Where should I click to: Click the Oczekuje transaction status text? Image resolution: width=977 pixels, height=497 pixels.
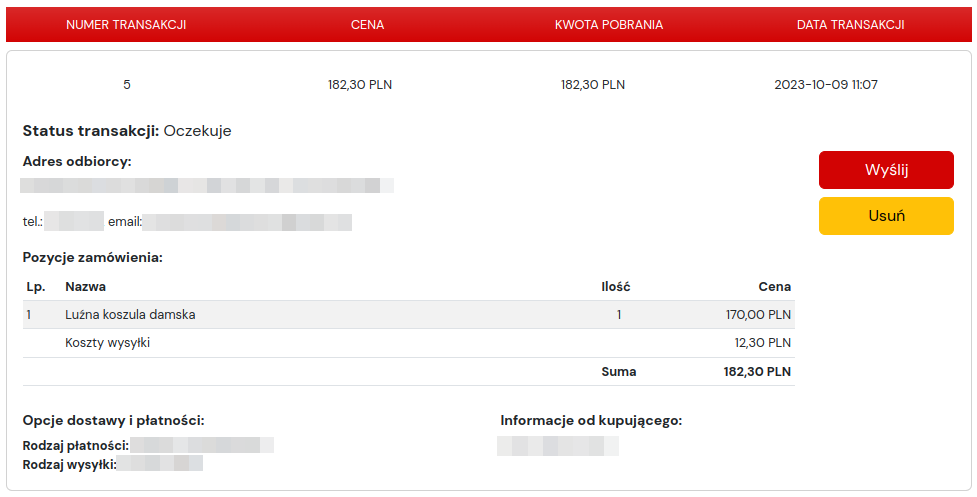pos(198,131)
